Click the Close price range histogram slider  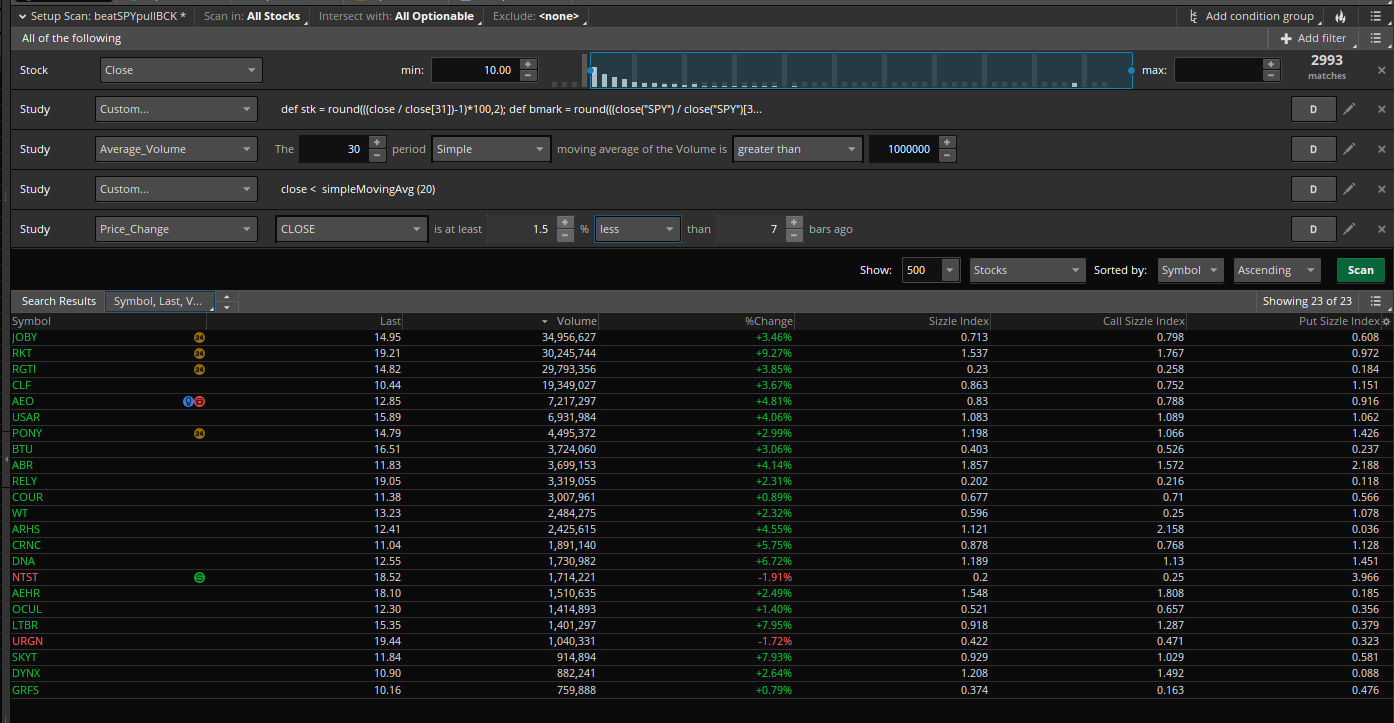pyautogui.click(x=860, y=70)
